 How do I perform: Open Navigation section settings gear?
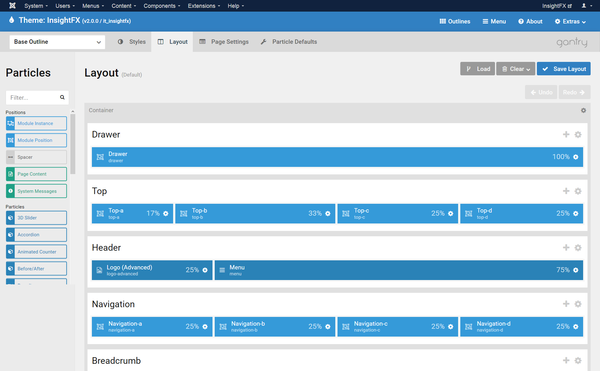pos(578,304)
